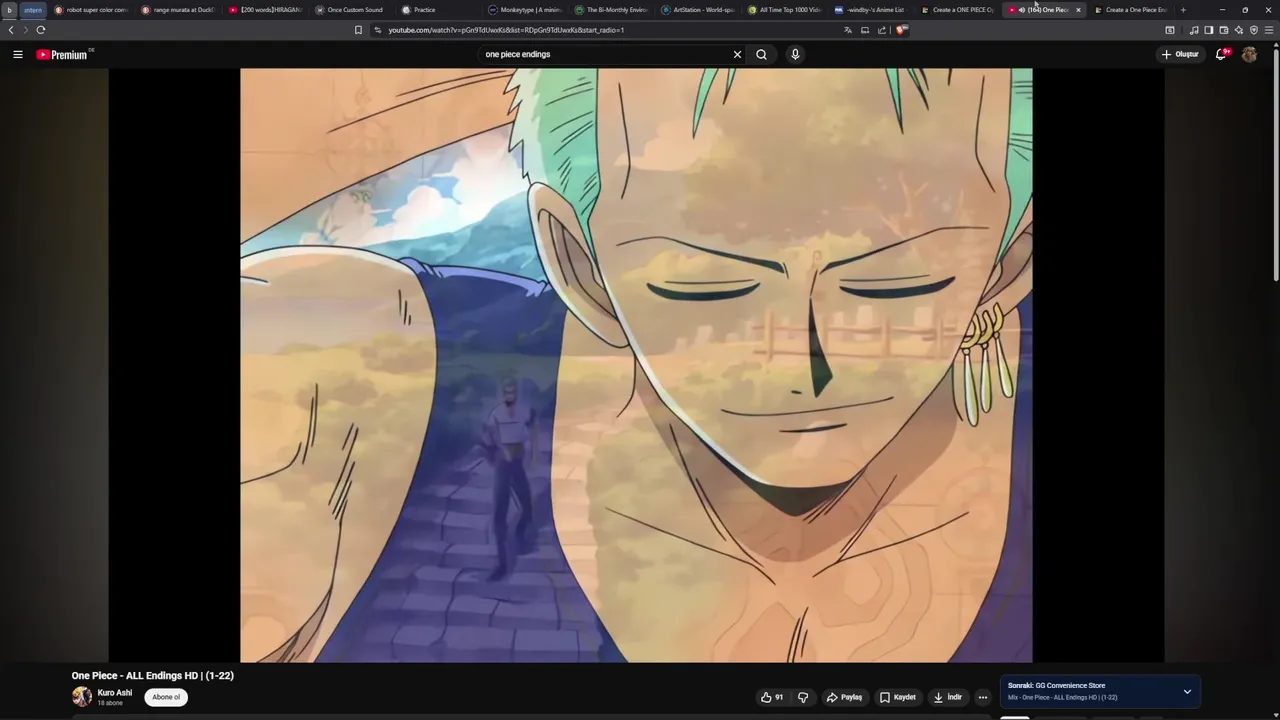Mute audio on the One Piece tab
The image size is (1280, 720).
[x=1022, y=10]
